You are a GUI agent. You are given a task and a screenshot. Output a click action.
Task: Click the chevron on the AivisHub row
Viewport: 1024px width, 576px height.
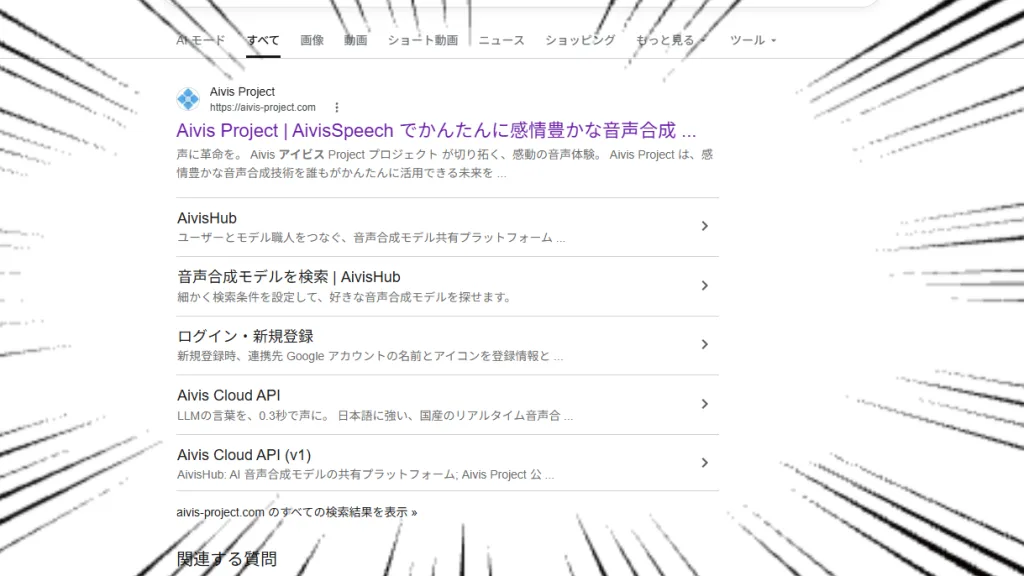[x=705, y=226]
